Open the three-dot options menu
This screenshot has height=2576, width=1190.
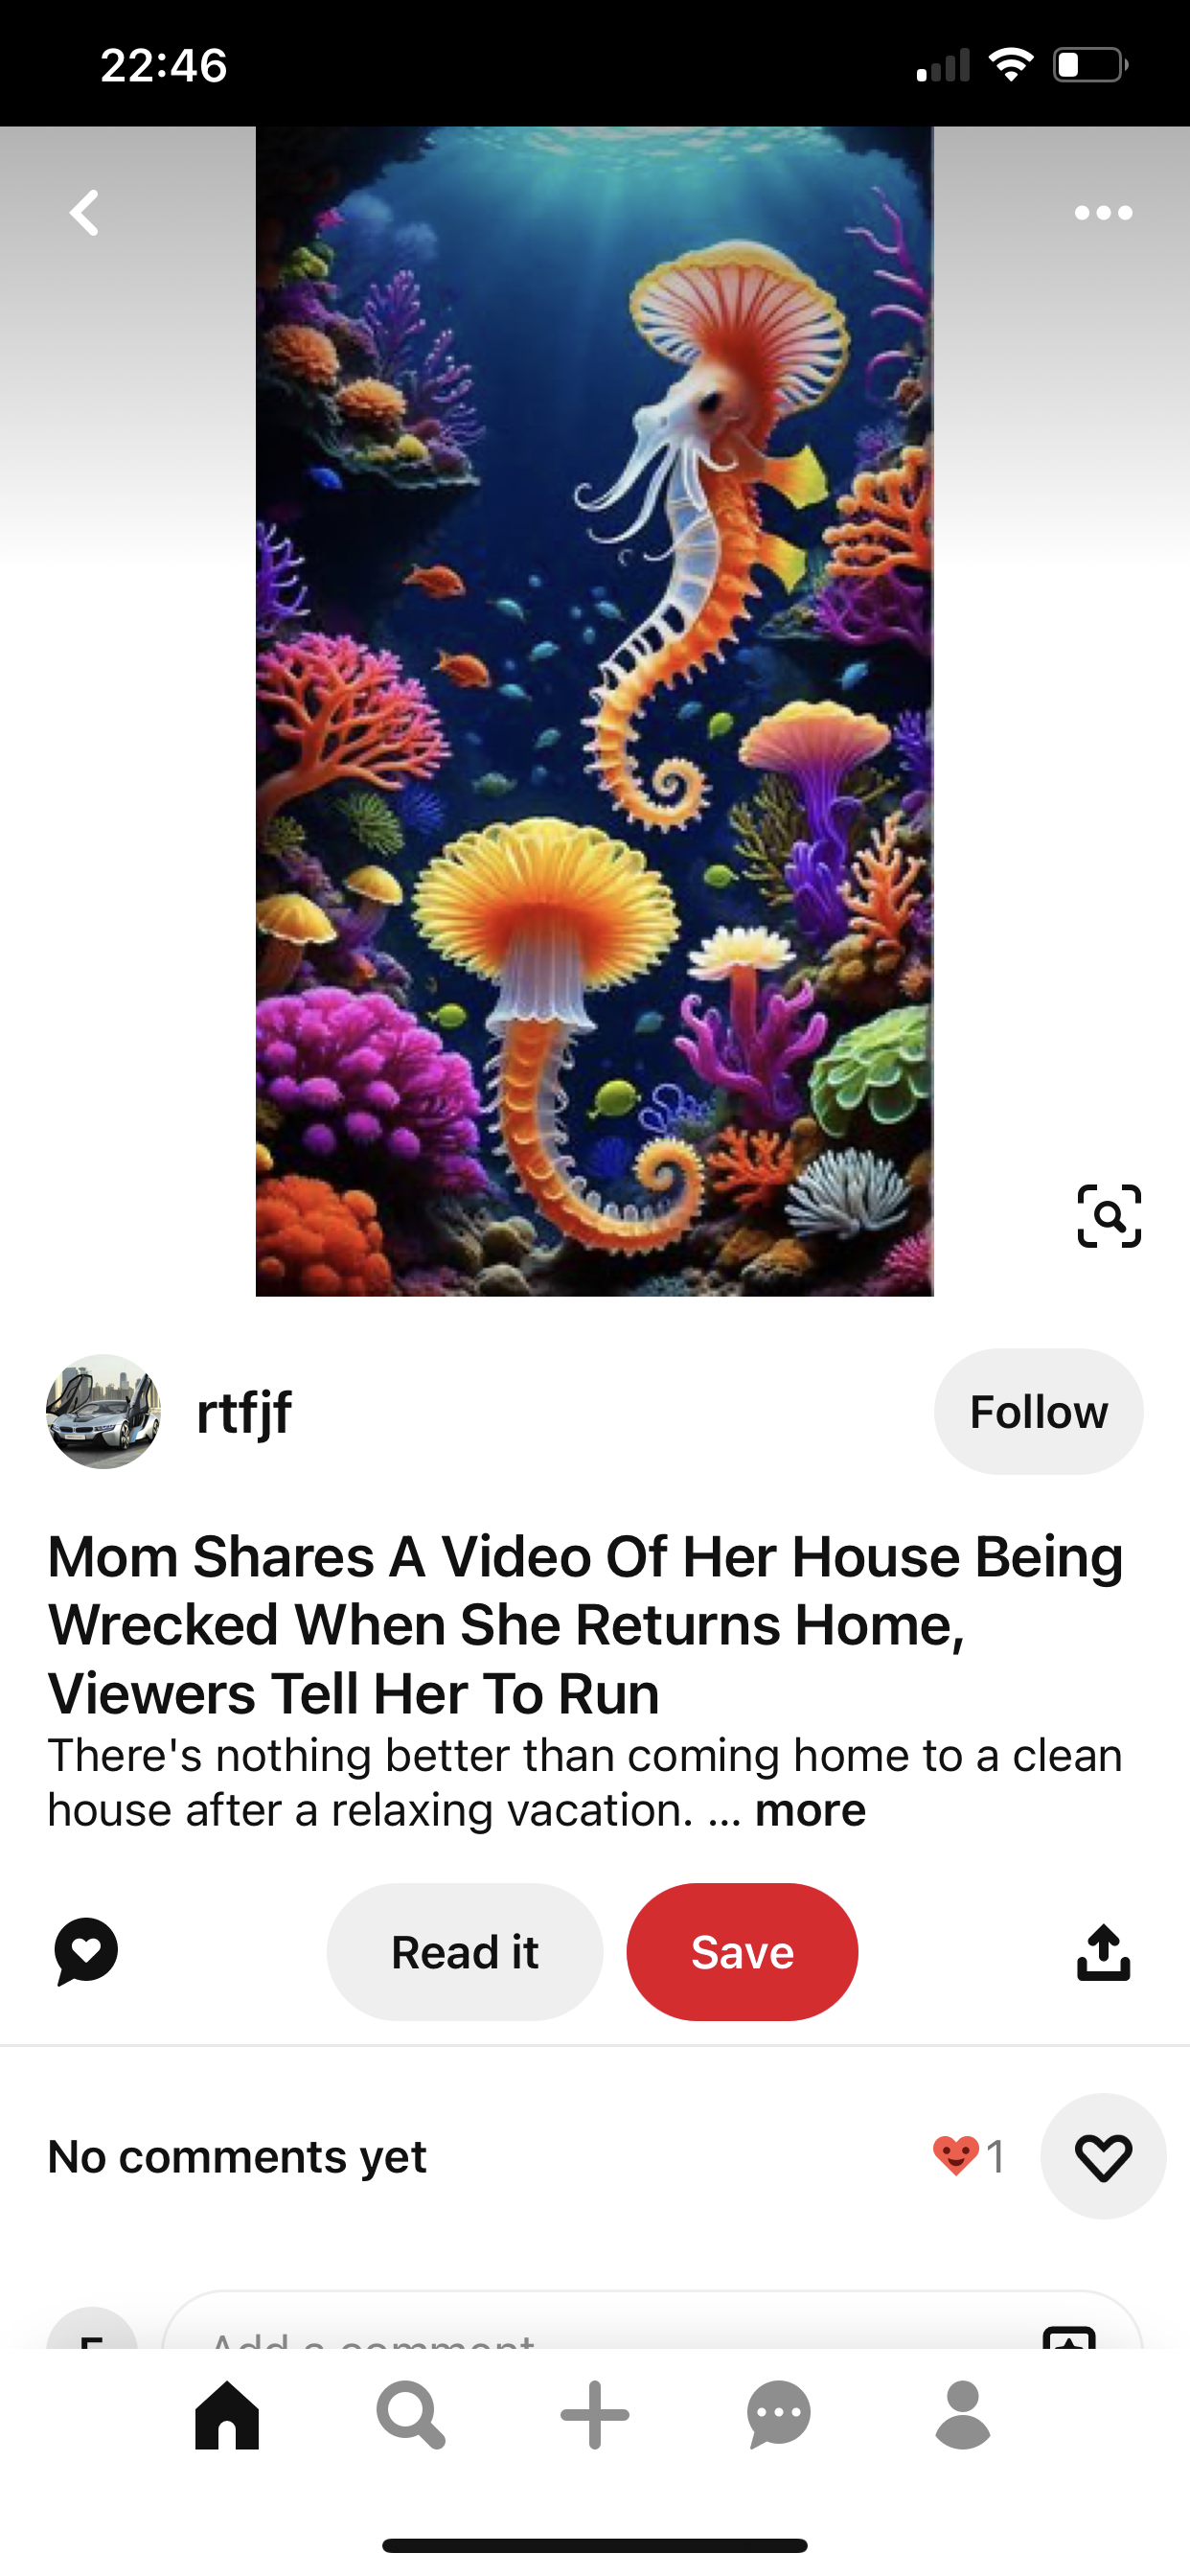click(1103, 213)
